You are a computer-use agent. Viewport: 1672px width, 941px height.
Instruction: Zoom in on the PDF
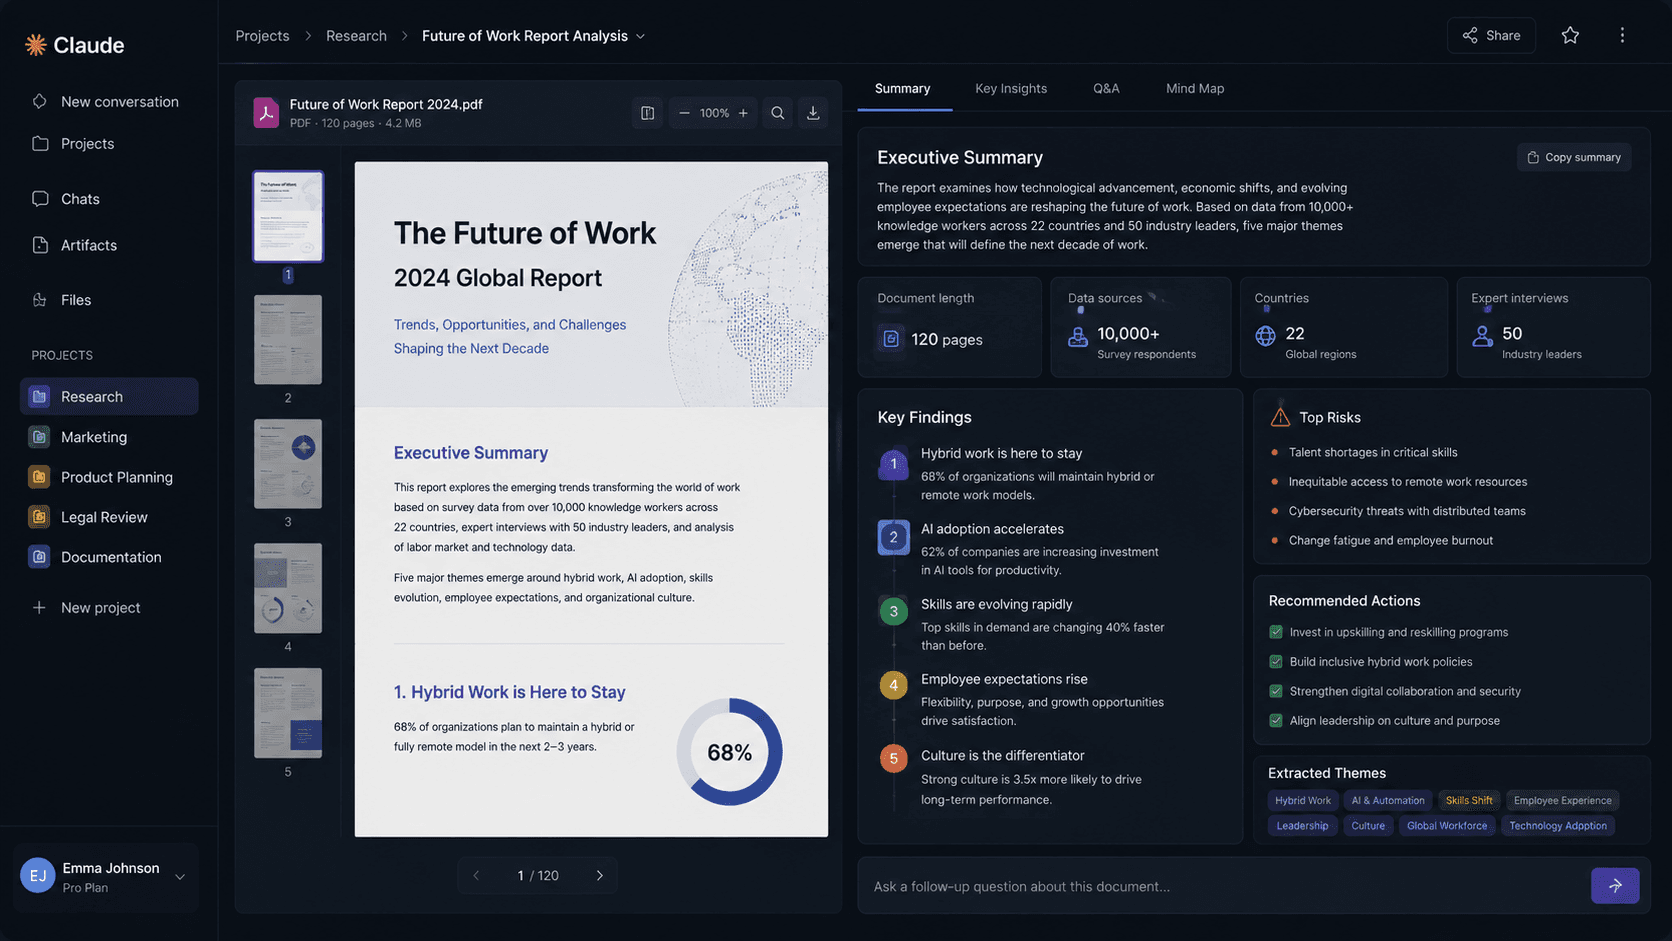pyautogui.click(x=743, y=113)
